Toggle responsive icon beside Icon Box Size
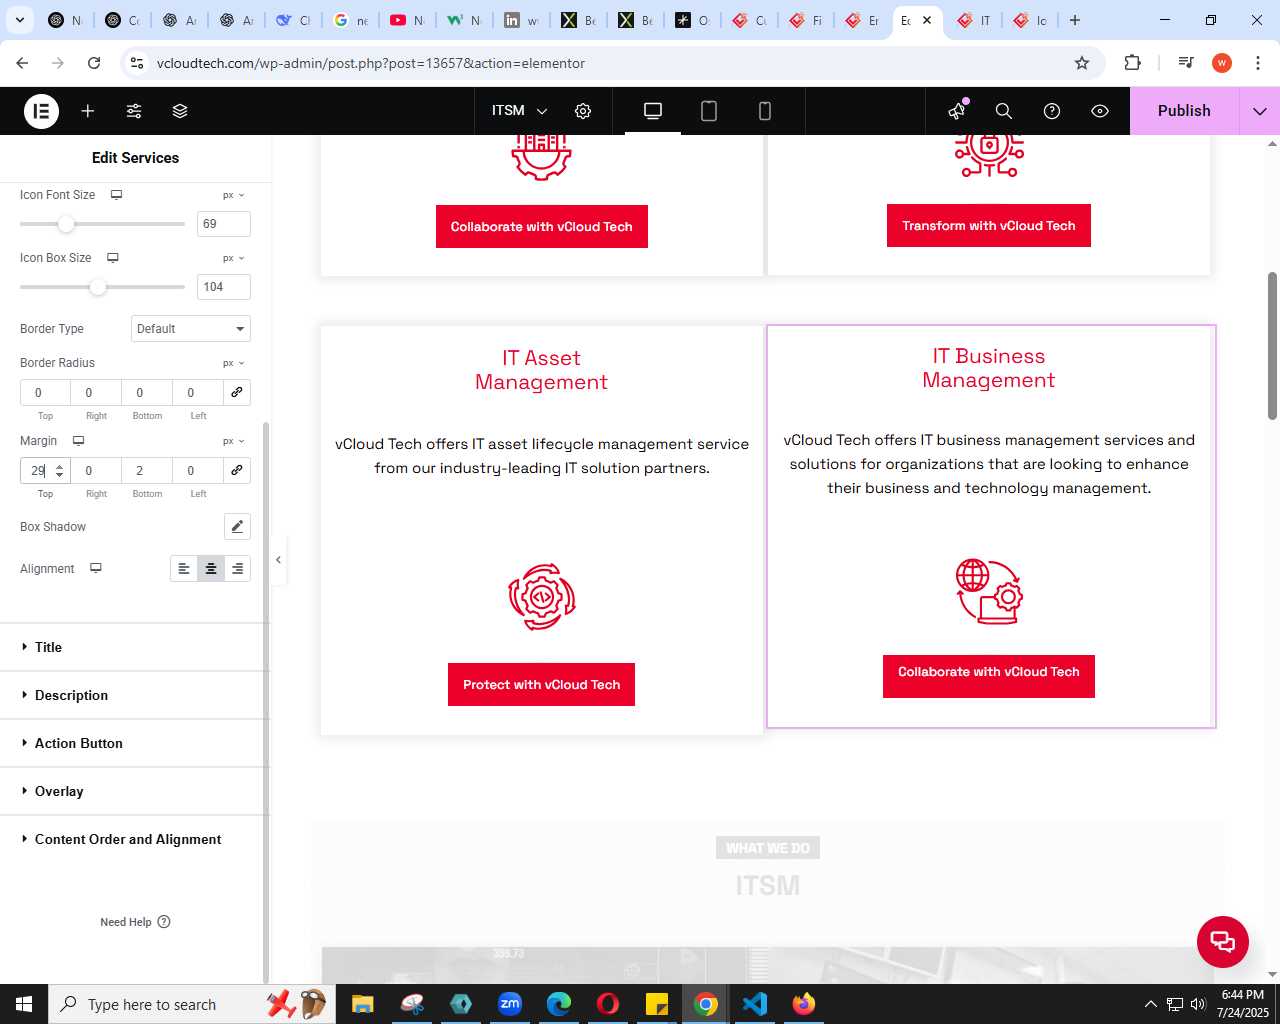 tap(113, 258)
